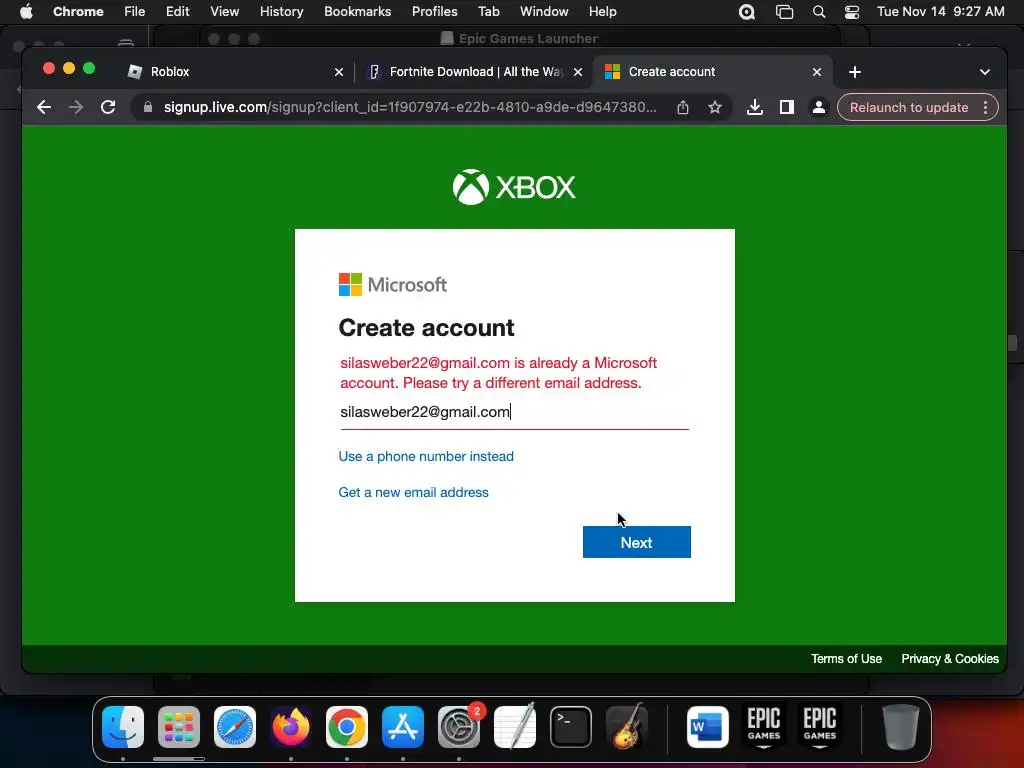The height and width of the screenshot is (768, 1024).
Task: Open GarageBand from the Dock
Action: tap(627, 727)
